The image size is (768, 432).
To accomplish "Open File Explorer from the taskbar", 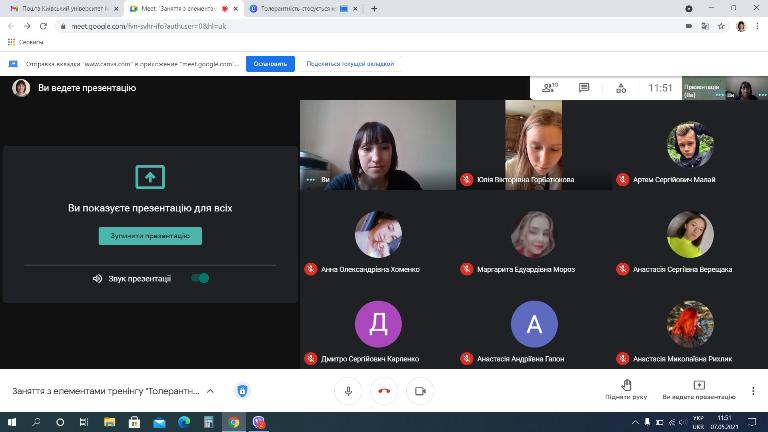I will (109, 422).
